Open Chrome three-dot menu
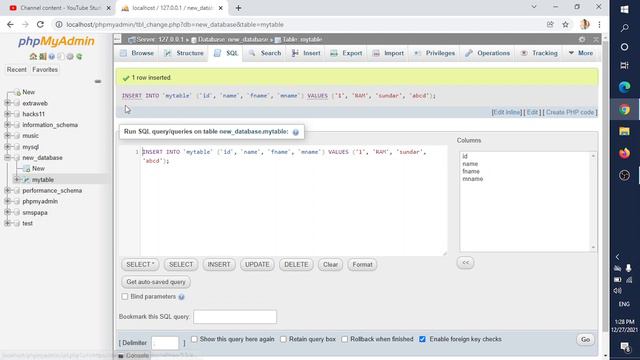Screen dimensions: 640x360 pos(599,24)
